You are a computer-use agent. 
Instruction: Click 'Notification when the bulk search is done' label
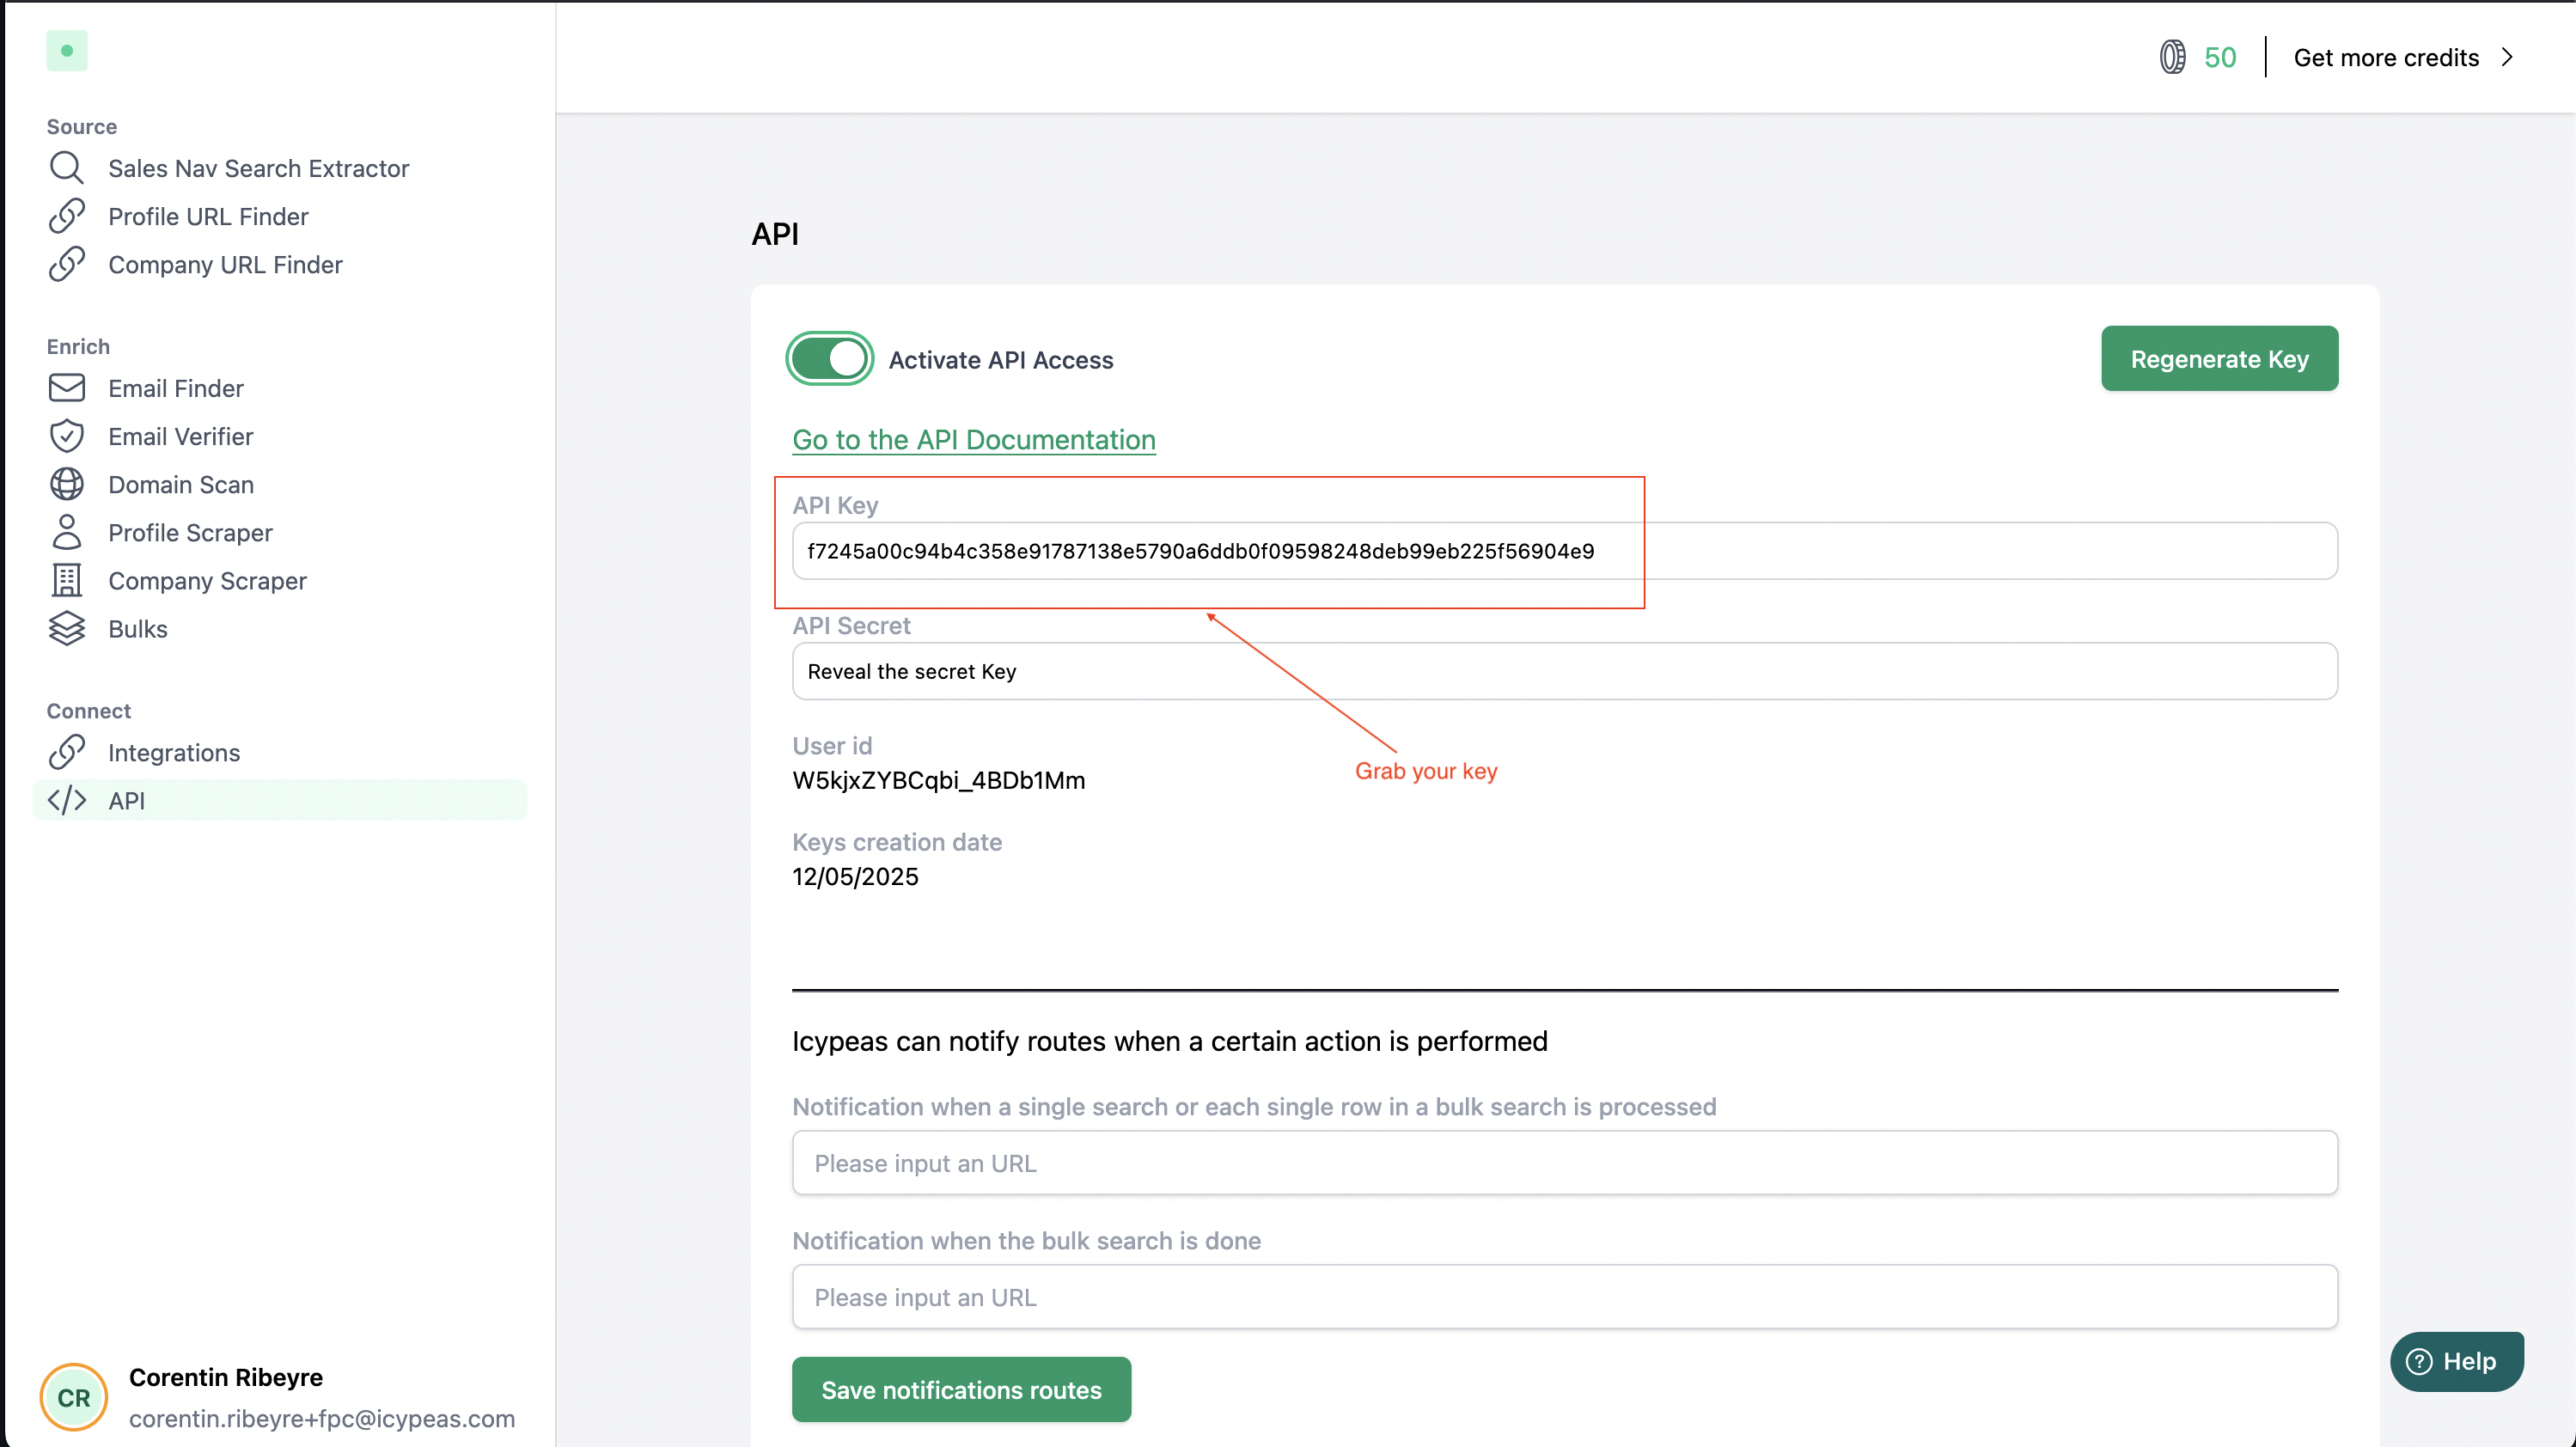(1026, 1241)
